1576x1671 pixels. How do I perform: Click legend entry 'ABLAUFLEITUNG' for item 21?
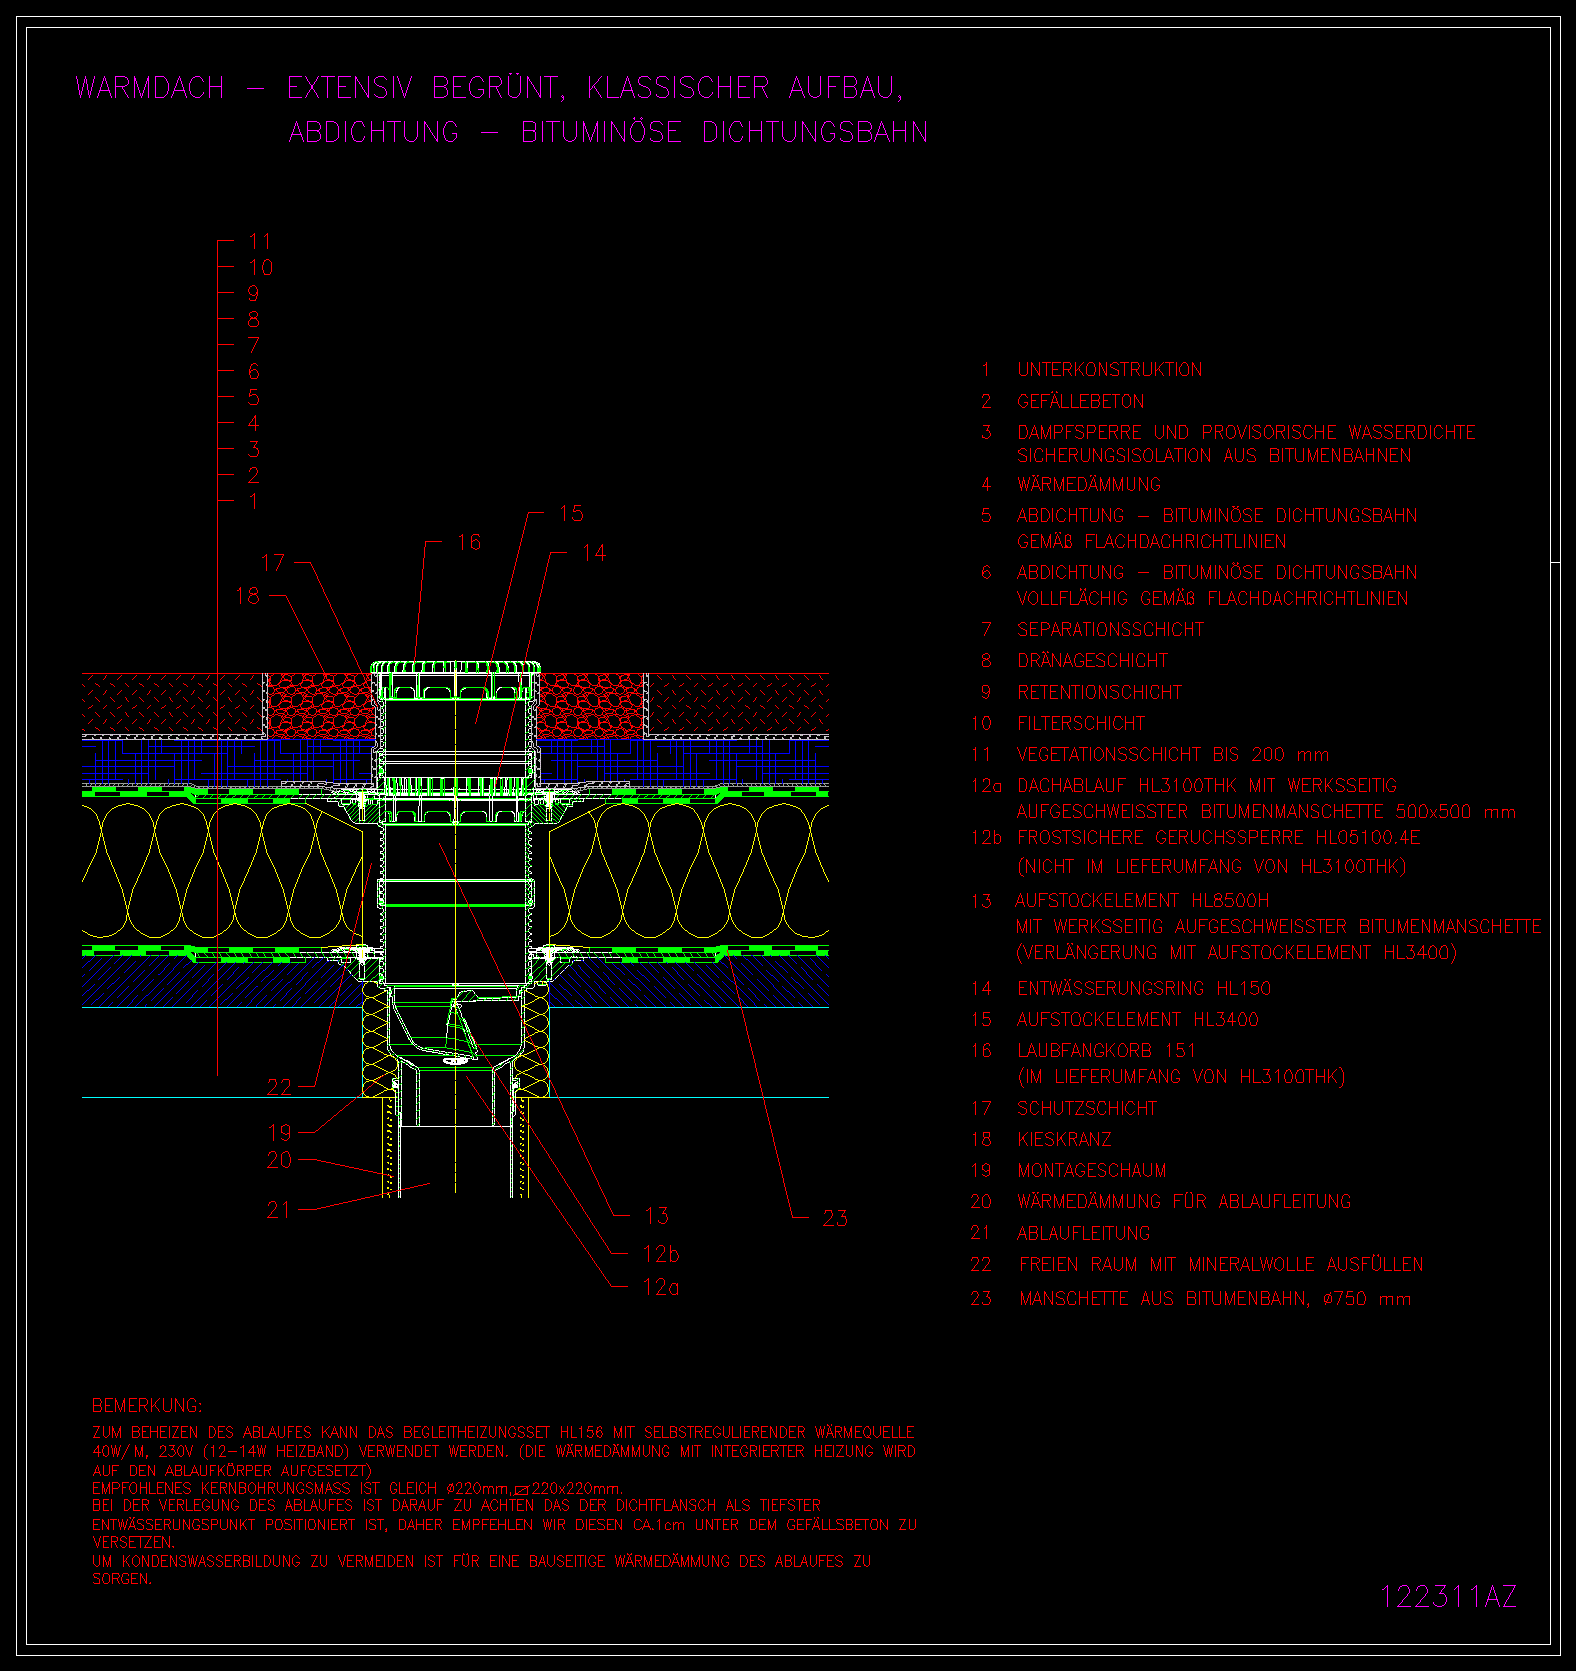(1084, 1233)
